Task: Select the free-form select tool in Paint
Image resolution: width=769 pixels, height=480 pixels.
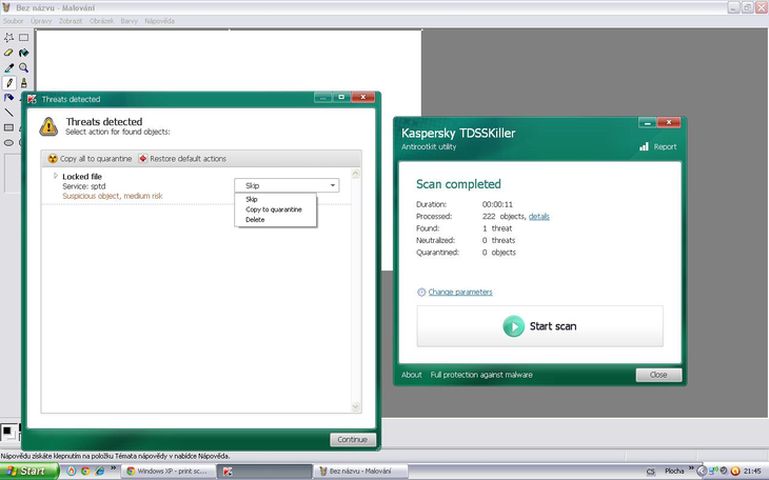Action: pyautogui.click(x=9, y=37)
